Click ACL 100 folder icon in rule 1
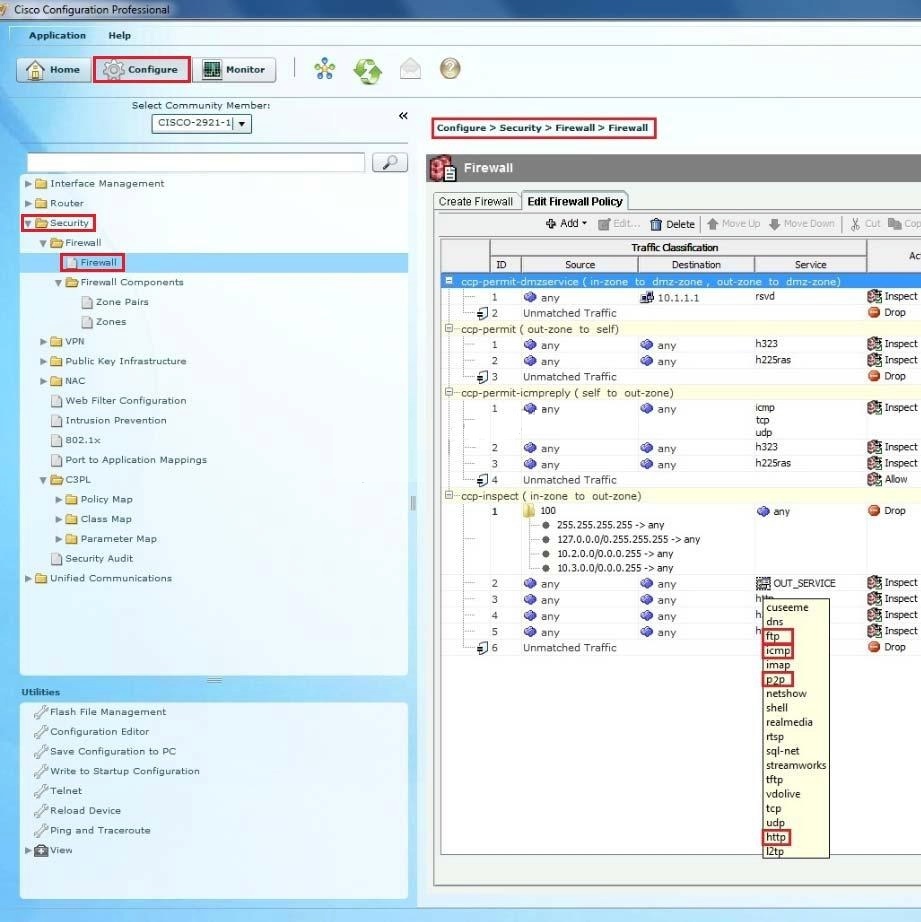 tap(529, 510)
